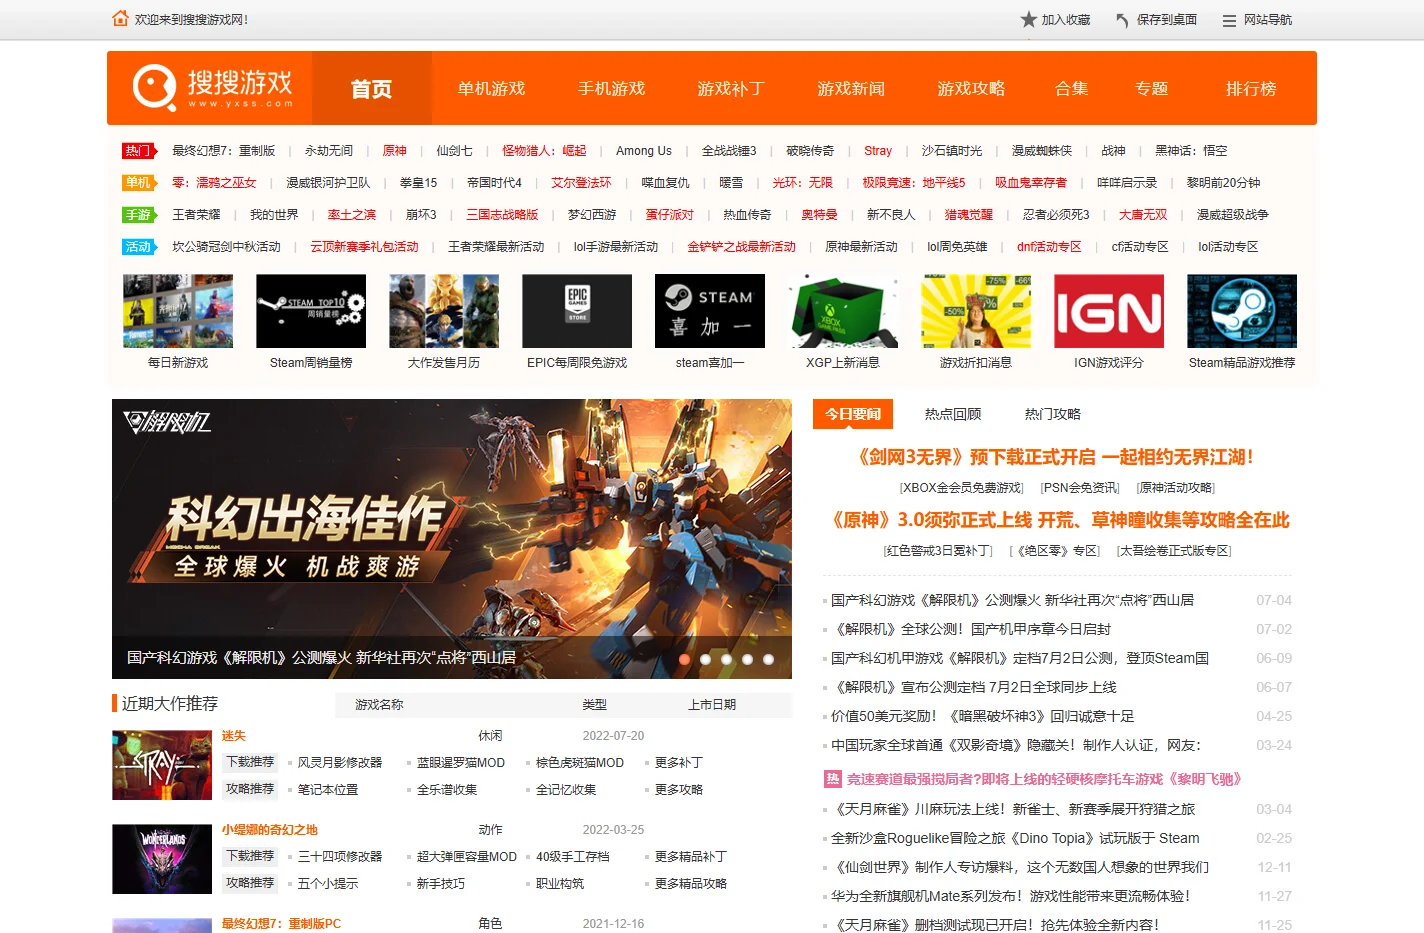
Task: Open the 游戏攻略 nav item
Action: (x=971, y=88)
